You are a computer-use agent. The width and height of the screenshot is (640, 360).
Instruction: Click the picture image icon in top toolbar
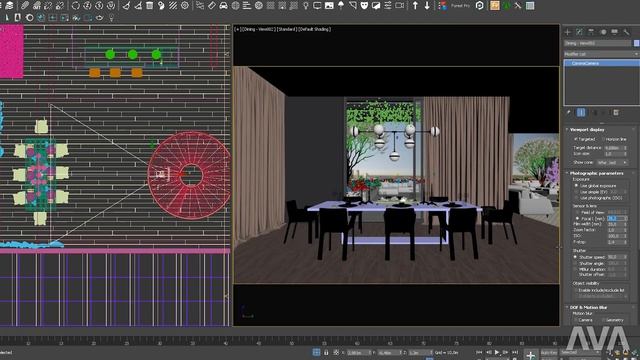329,6
